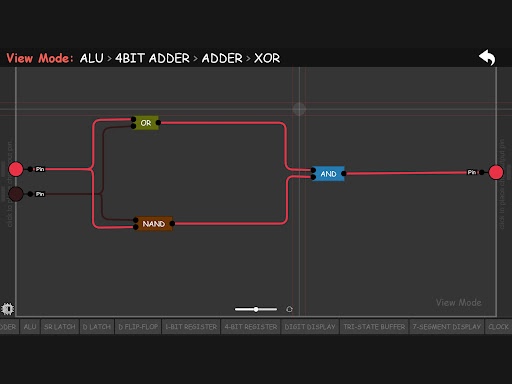Screen dimensions: 512x384
Task: Click the zoom reset icon beside slider
Action: 289,309
